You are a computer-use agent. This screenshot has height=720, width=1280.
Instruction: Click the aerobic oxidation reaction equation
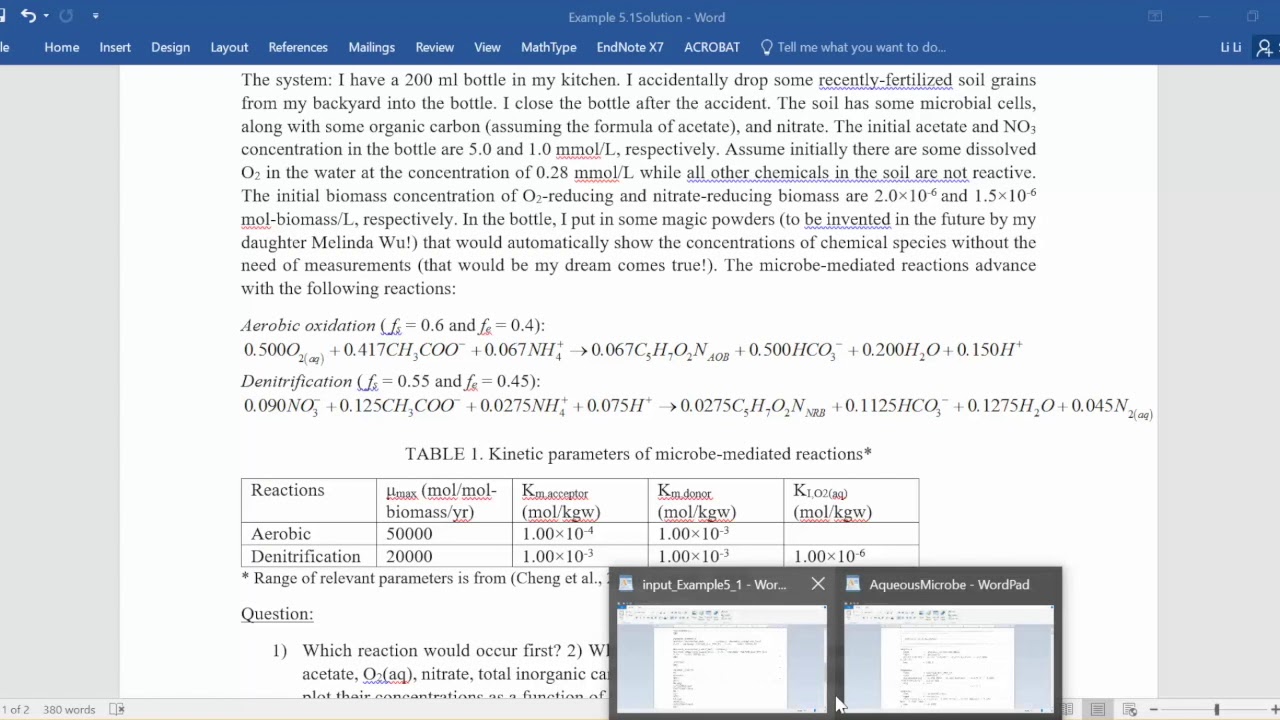(x=632, y=351)
